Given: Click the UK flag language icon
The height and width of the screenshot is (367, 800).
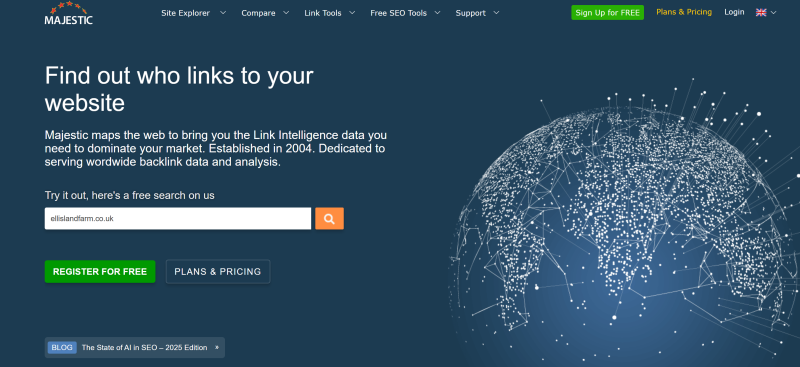Looking at the screenshot, I should [x=761, y=13].
